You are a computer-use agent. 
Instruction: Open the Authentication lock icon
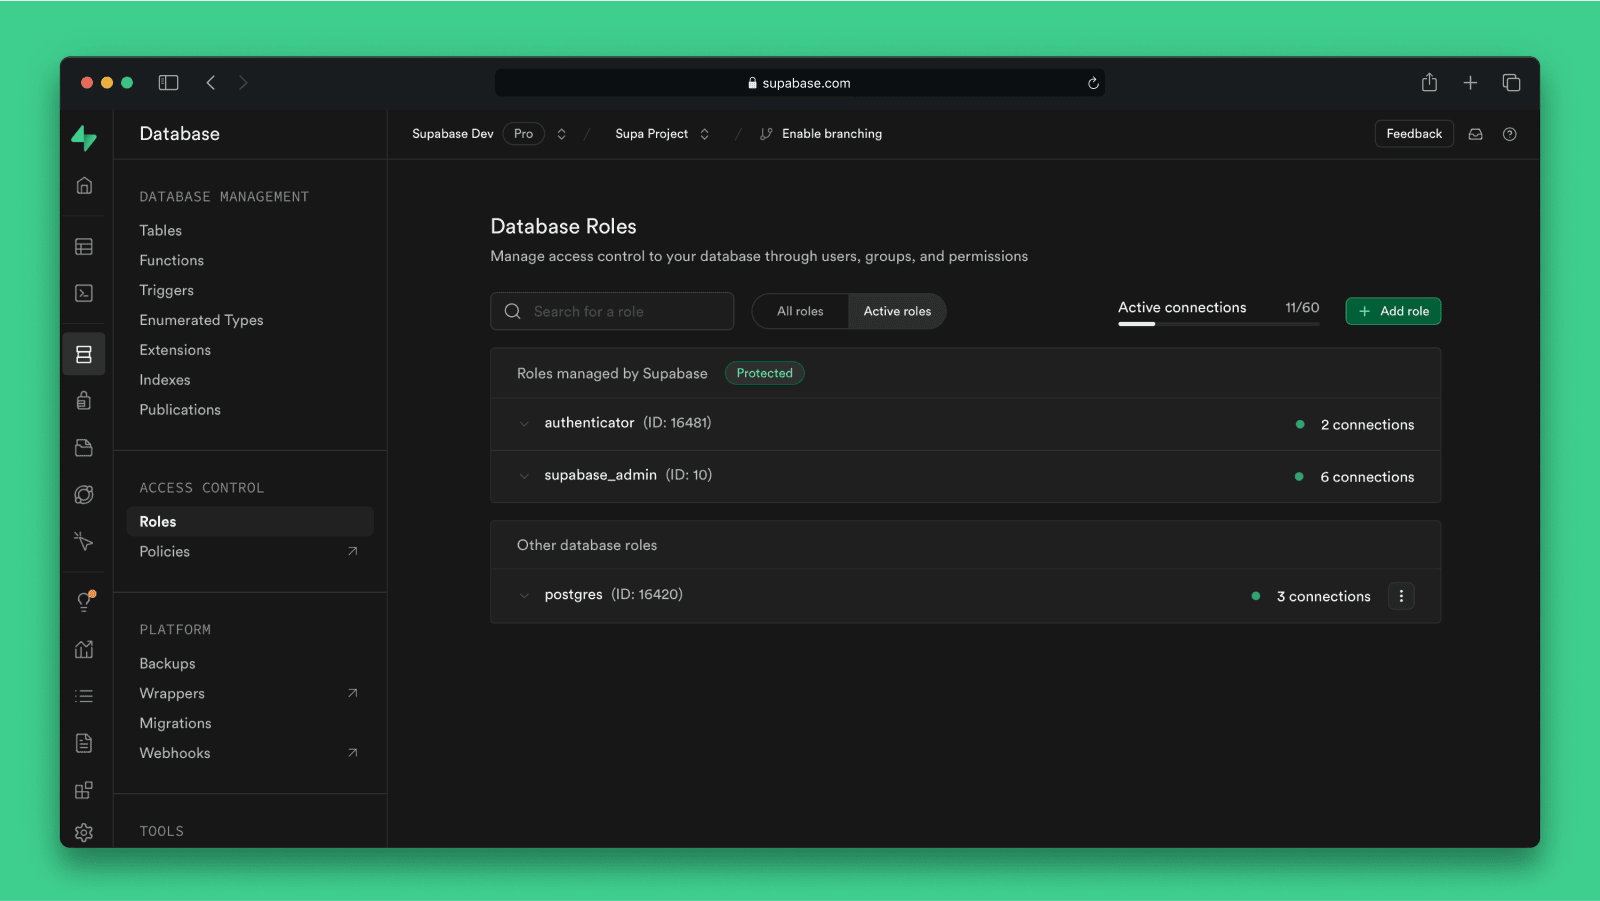pos(84,401)
